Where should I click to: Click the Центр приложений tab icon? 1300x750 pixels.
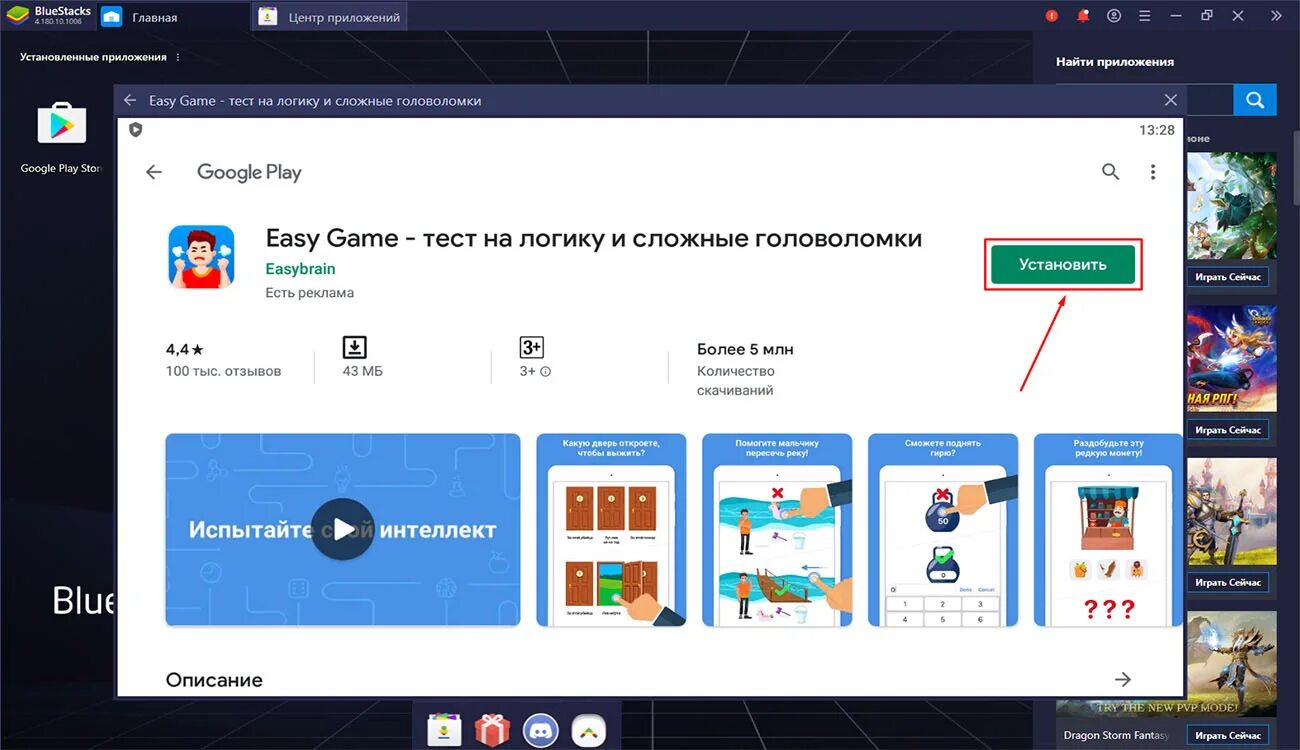tap(268, 17)
